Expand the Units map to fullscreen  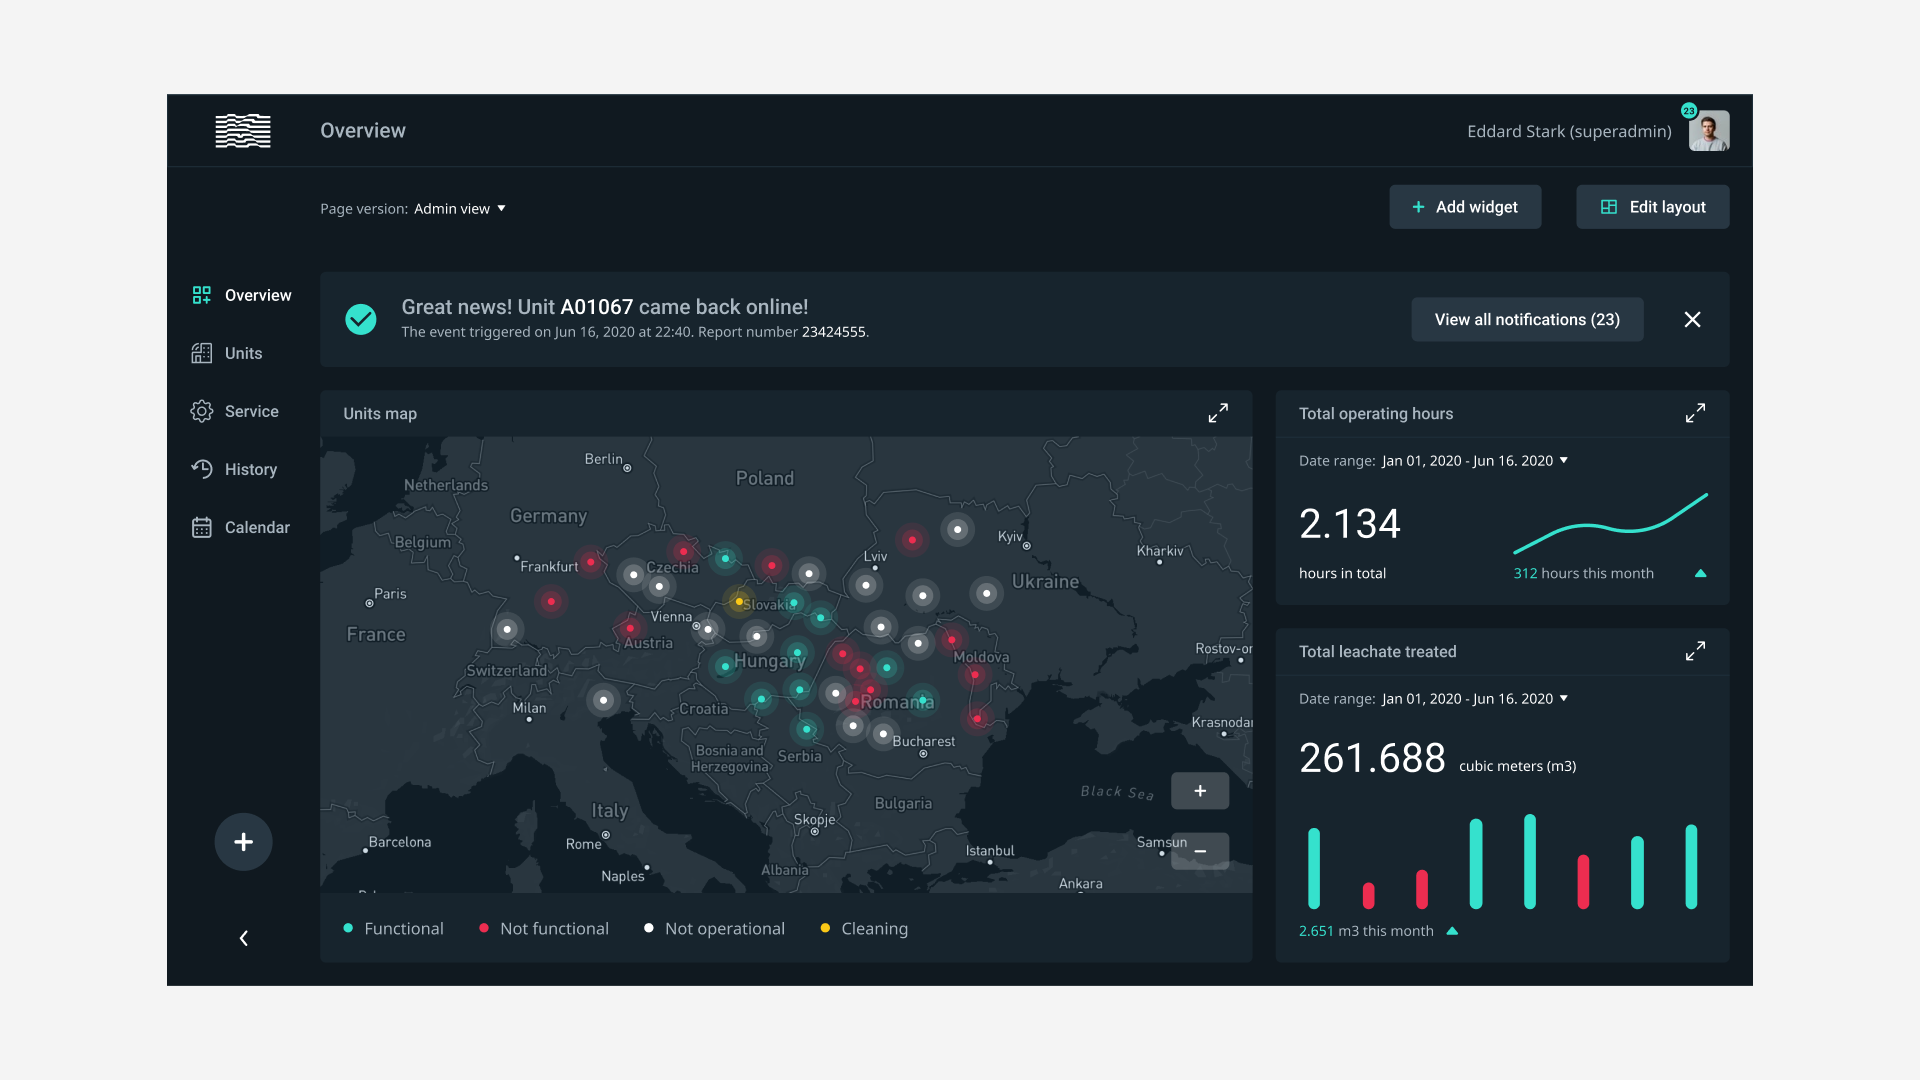pyautogui.click(x=1219, y=412)
